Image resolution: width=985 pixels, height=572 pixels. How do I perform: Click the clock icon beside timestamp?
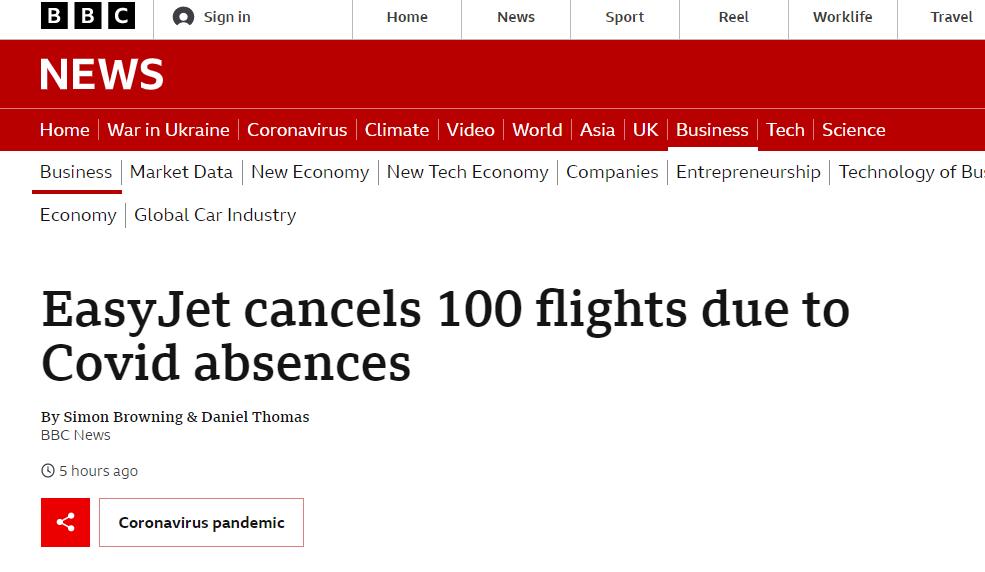(x=47, y=471)
